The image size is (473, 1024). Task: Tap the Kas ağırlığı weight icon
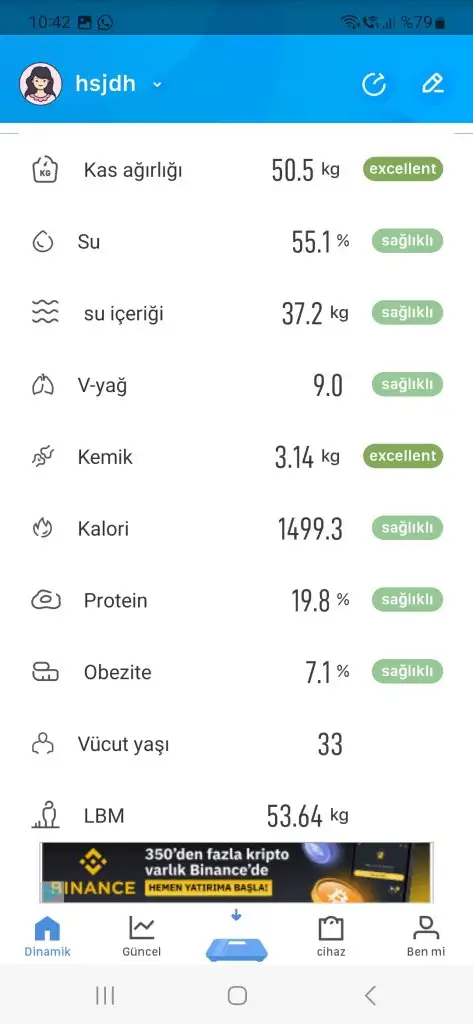click(45, 170)
